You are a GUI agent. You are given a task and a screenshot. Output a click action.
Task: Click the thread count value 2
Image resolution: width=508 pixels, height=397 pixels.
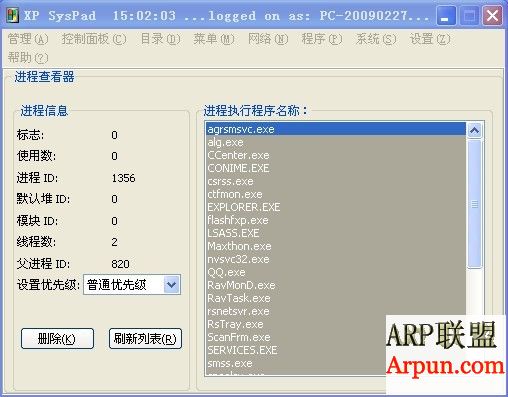[x=114, y=242]
